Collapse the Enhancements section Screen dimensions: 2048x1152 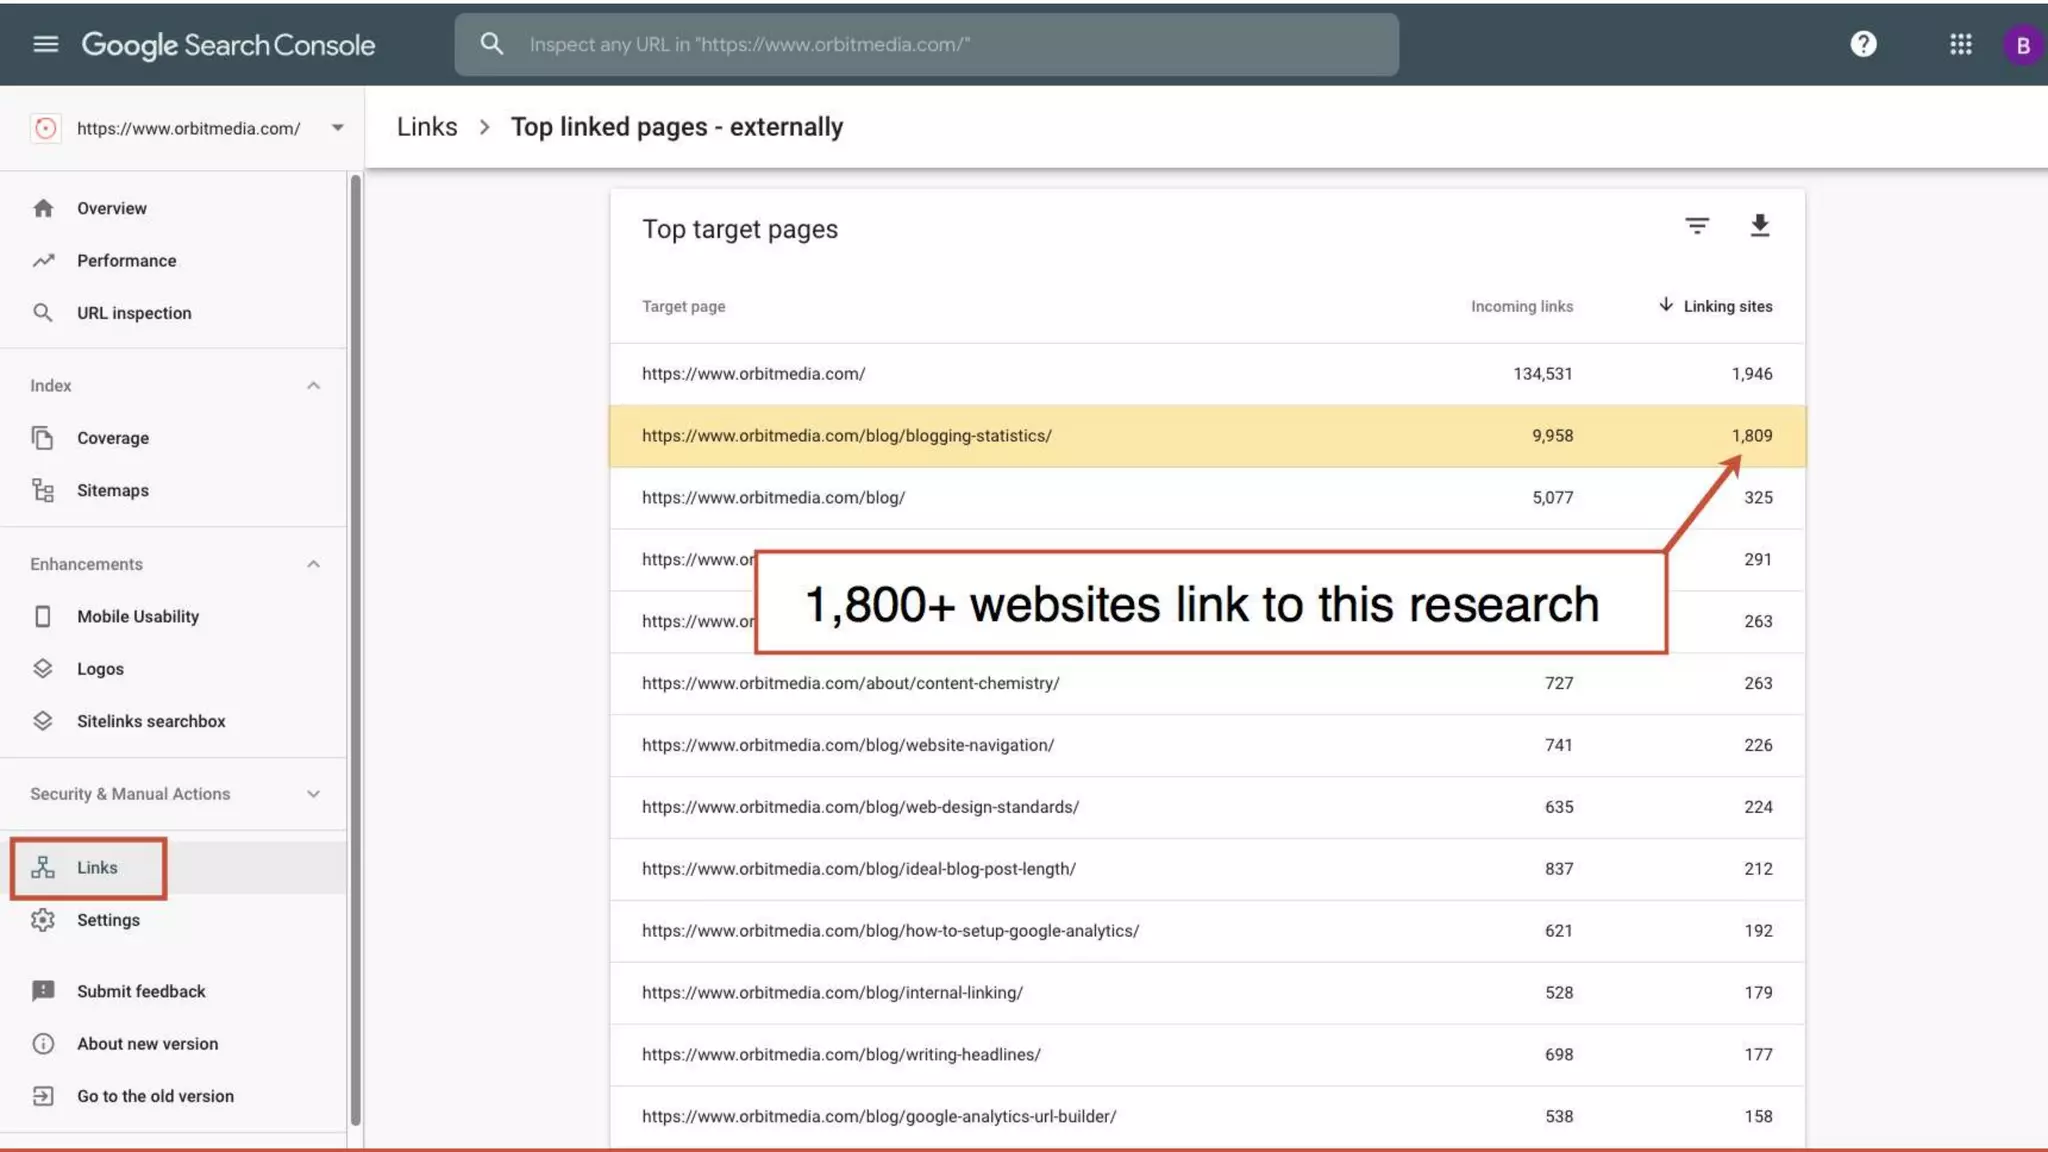coord(313,564)
